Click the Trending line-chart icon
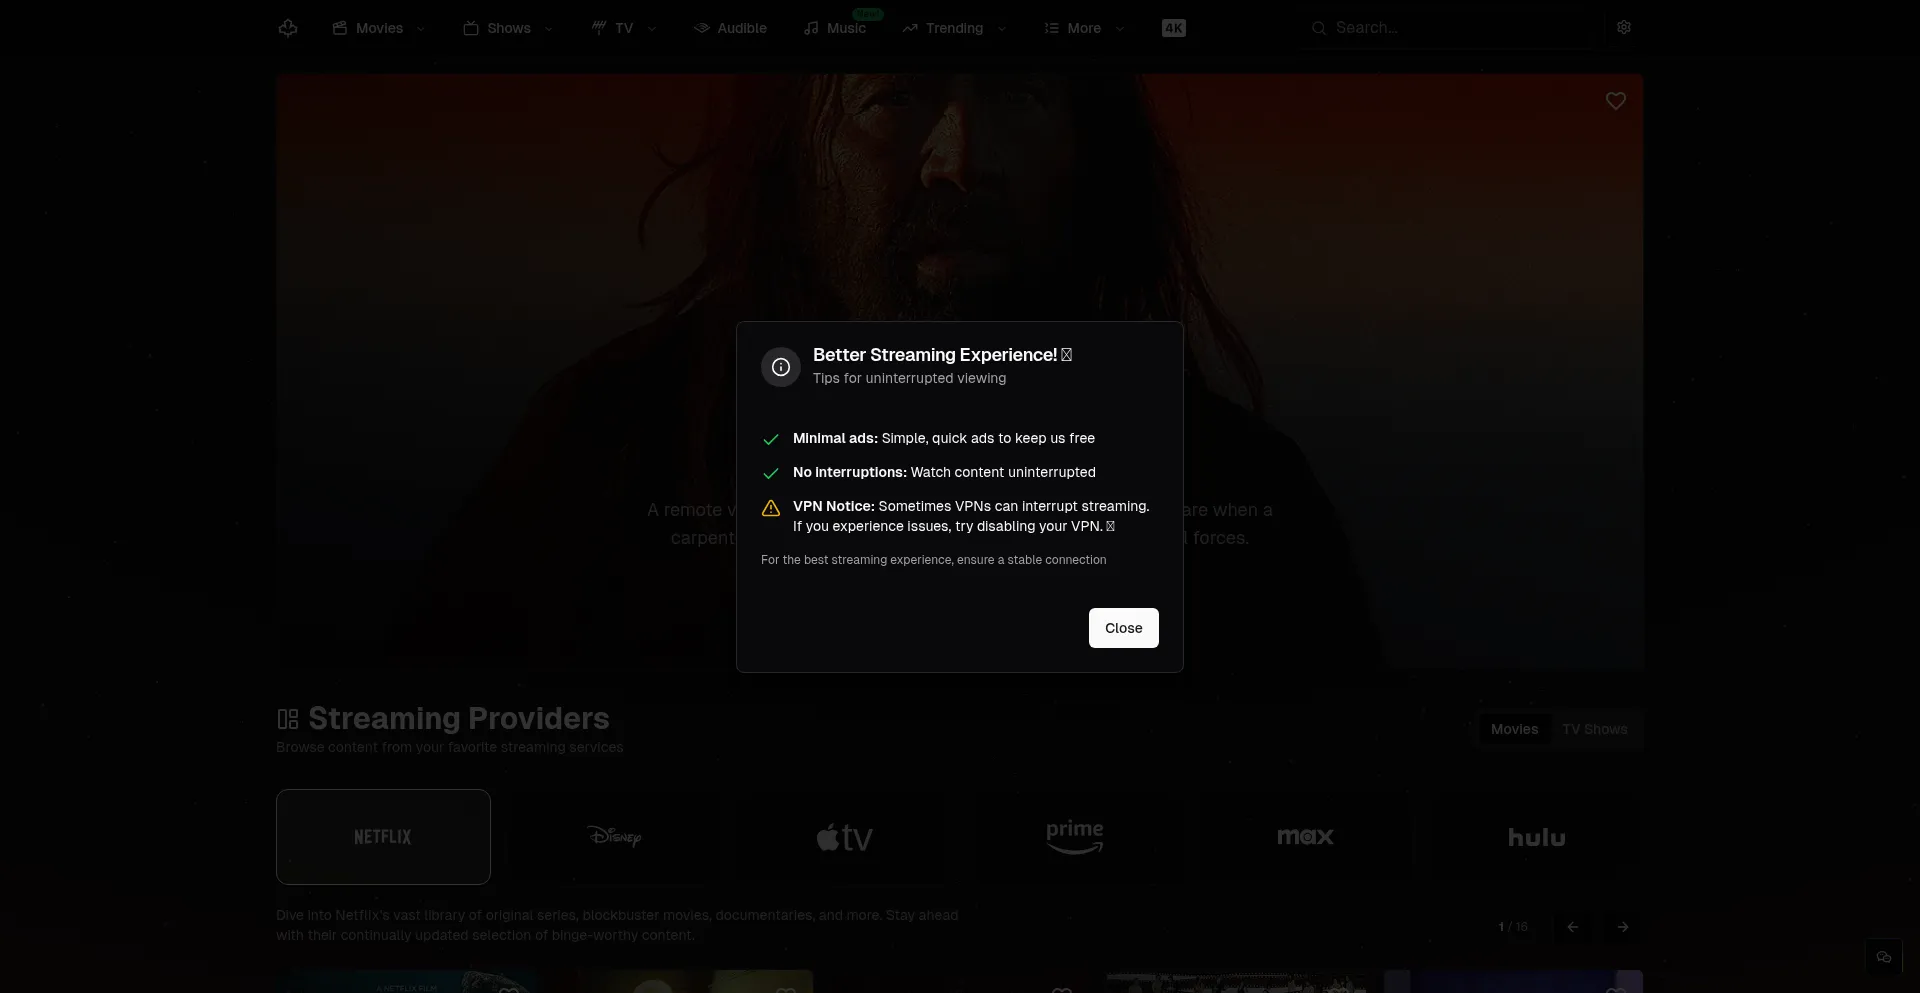 908,27
